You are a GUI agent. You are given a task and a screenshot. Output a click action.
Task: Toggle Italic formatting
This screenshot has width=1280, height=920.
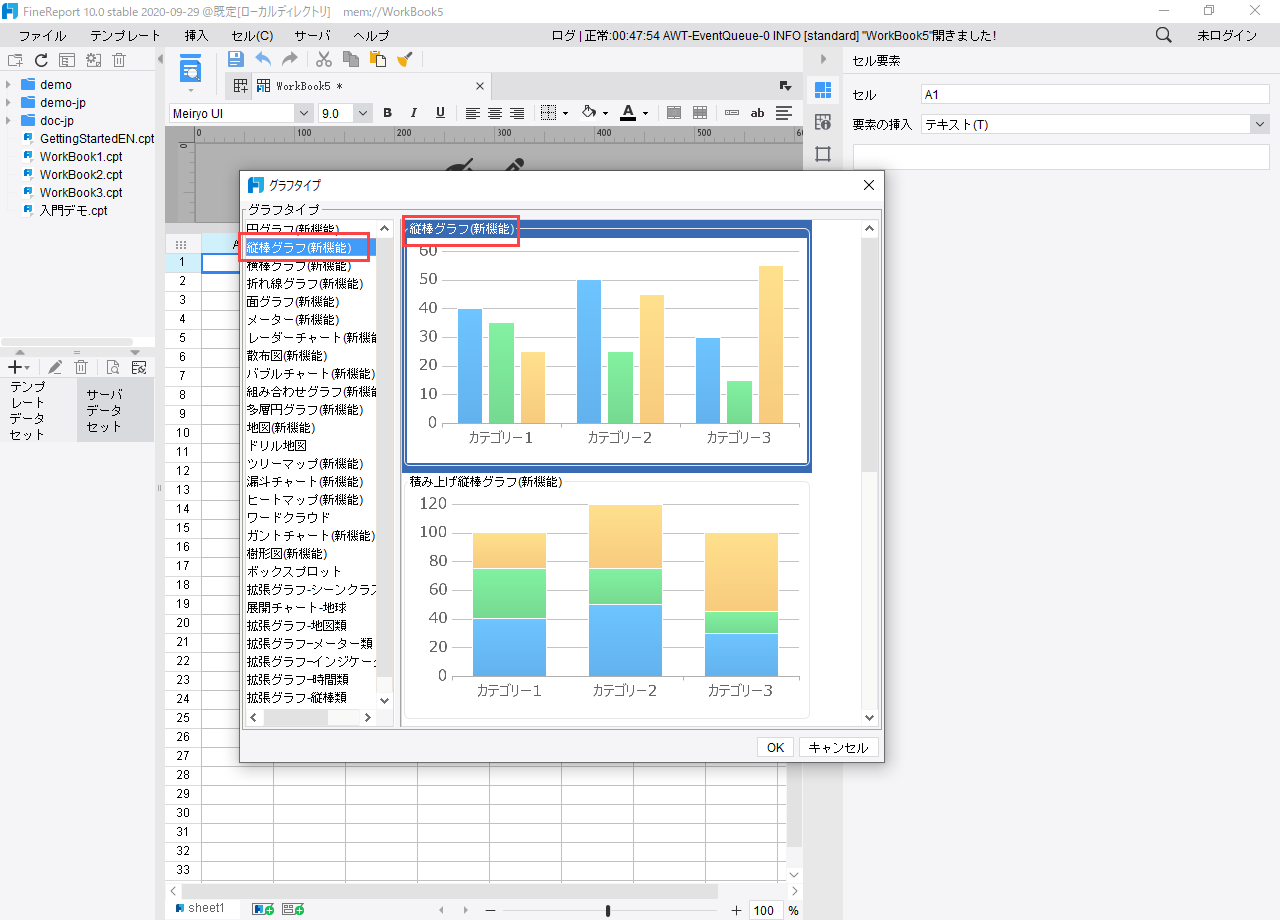click(x=413, y=113)
